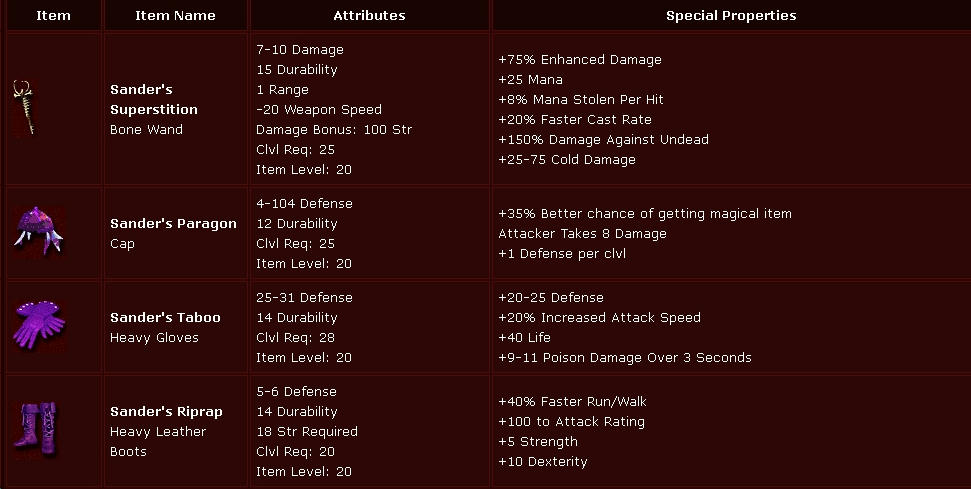
Task: Click the purple Heavy Leather Boots icon
Action: [x=36, y=430]
